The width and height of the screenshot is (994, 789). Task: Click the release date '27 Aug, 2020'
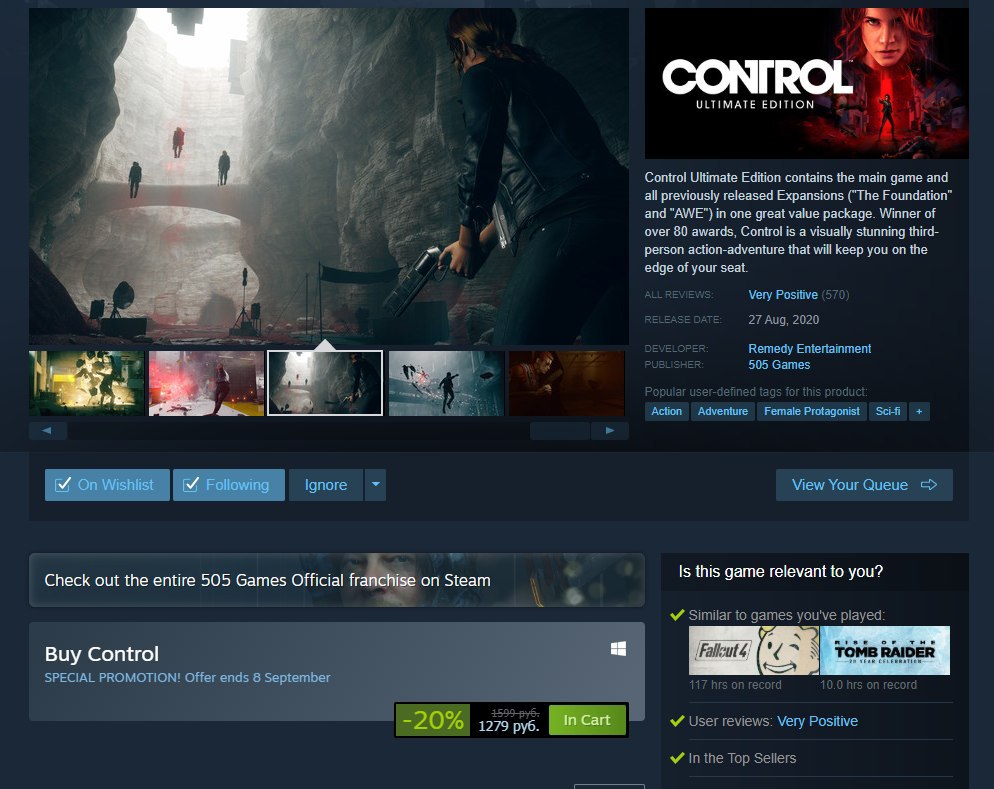click(x=784, y=319)
